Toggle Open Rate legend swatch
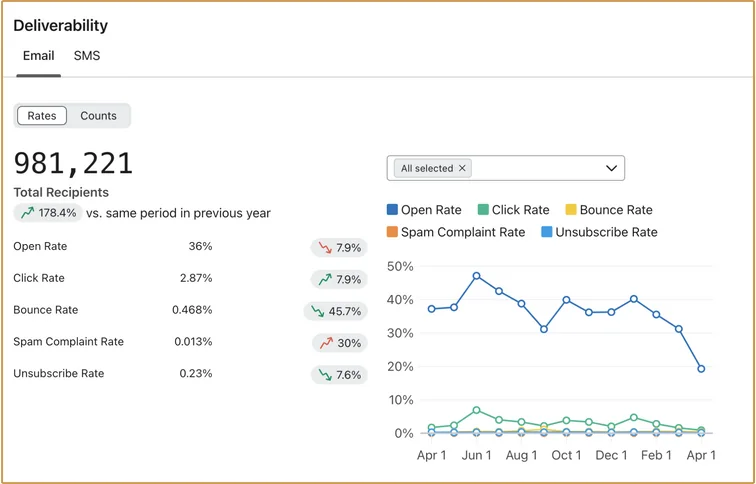 tap(392, 210)
